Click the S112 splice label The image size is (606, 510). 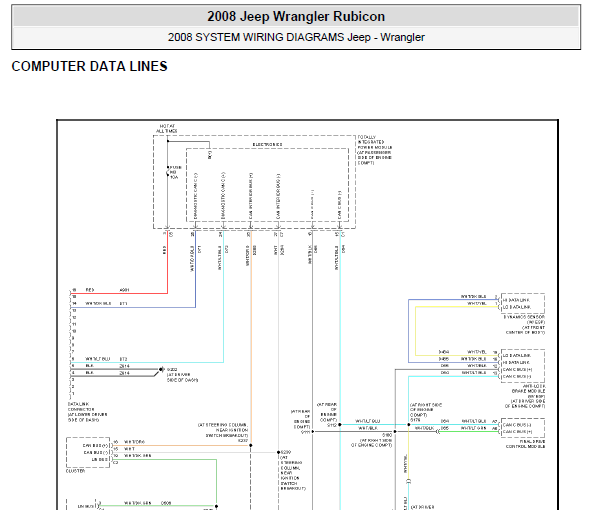pyautogui.click(x=332, y=425)
